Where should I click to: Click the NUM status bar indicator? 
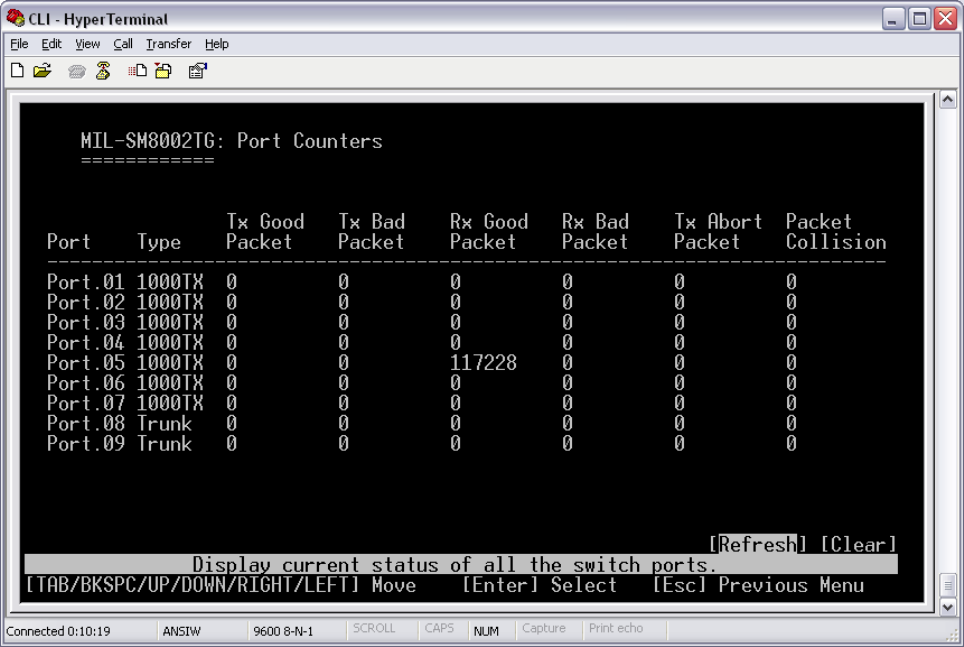[x=486, y=631]
